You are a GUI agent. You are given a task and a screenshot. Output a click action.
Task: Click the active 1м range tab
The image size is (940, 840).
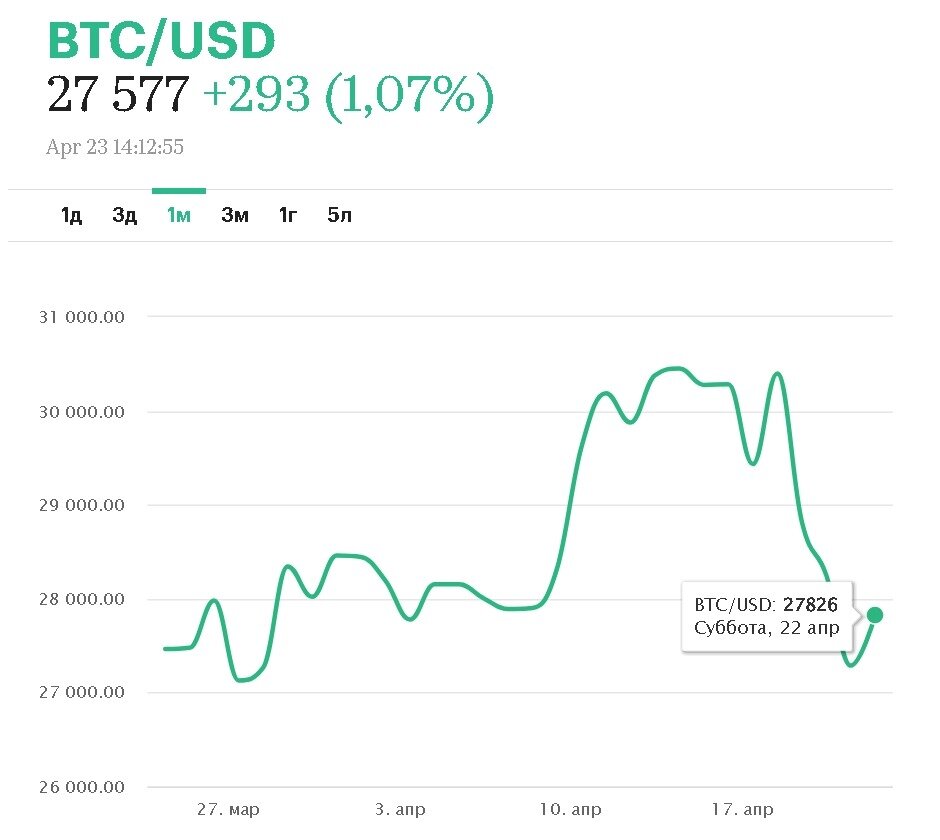coord(179,215)
